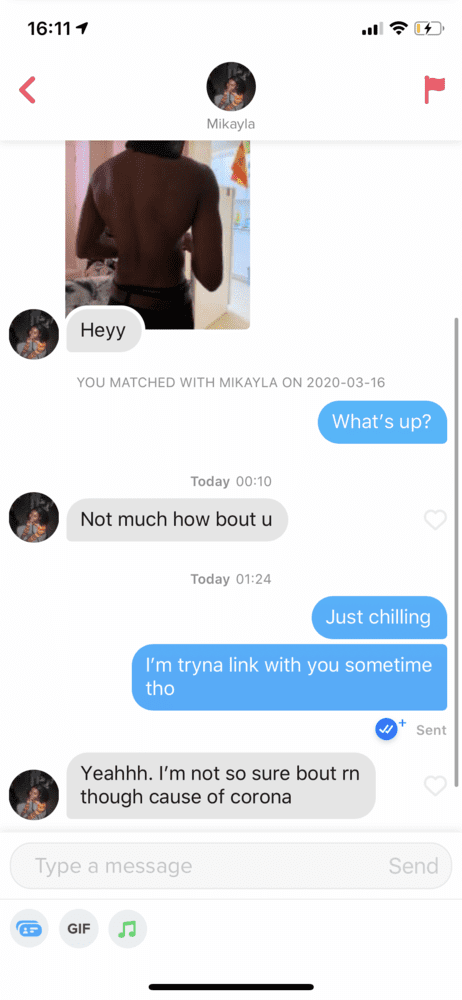Image resolution: width=462 pixels, height=1000 pixels.
Task: Tap the red back arrow
Action: click(x=27, y=90)
